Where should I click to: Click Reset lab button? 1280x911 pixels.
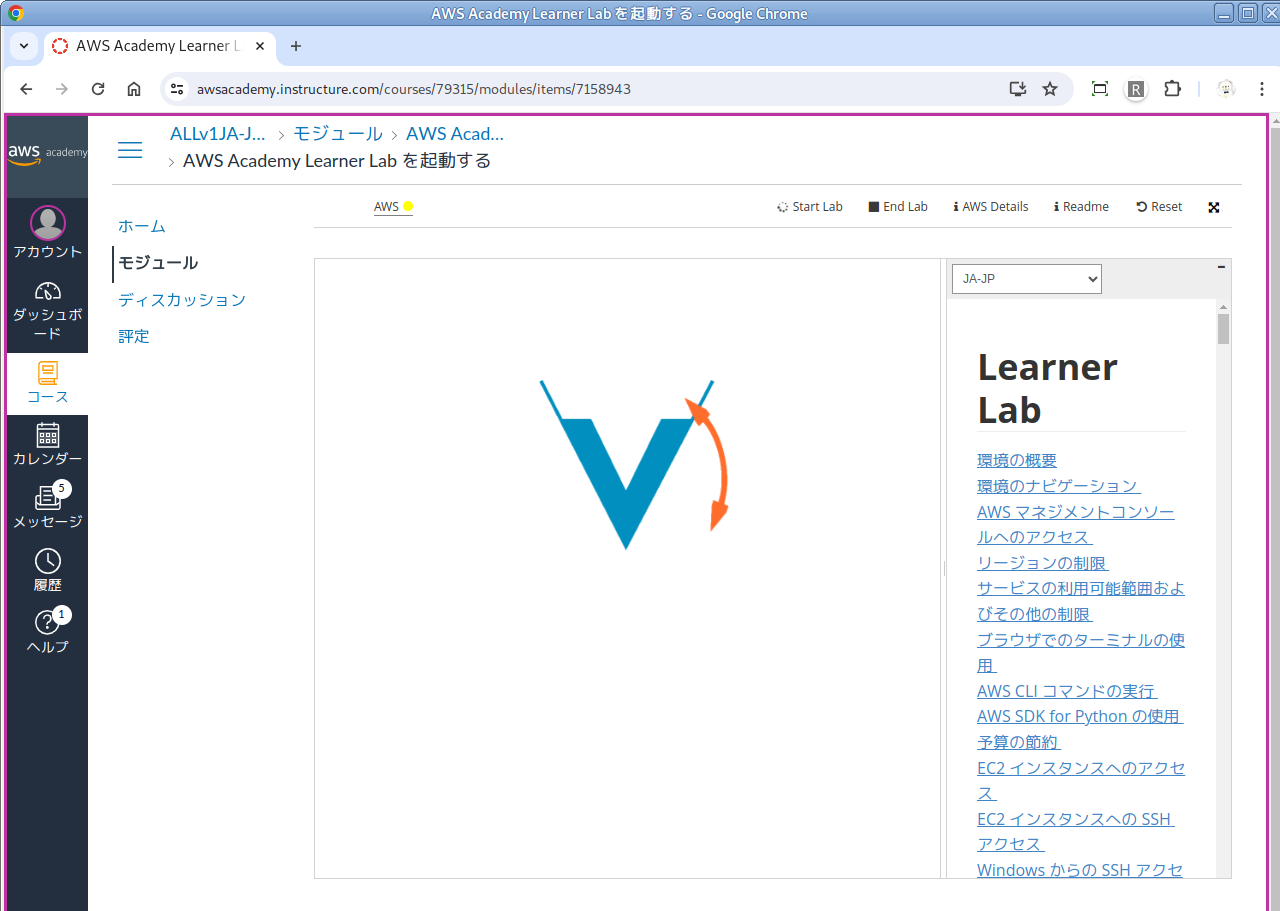coord(1159,207)
